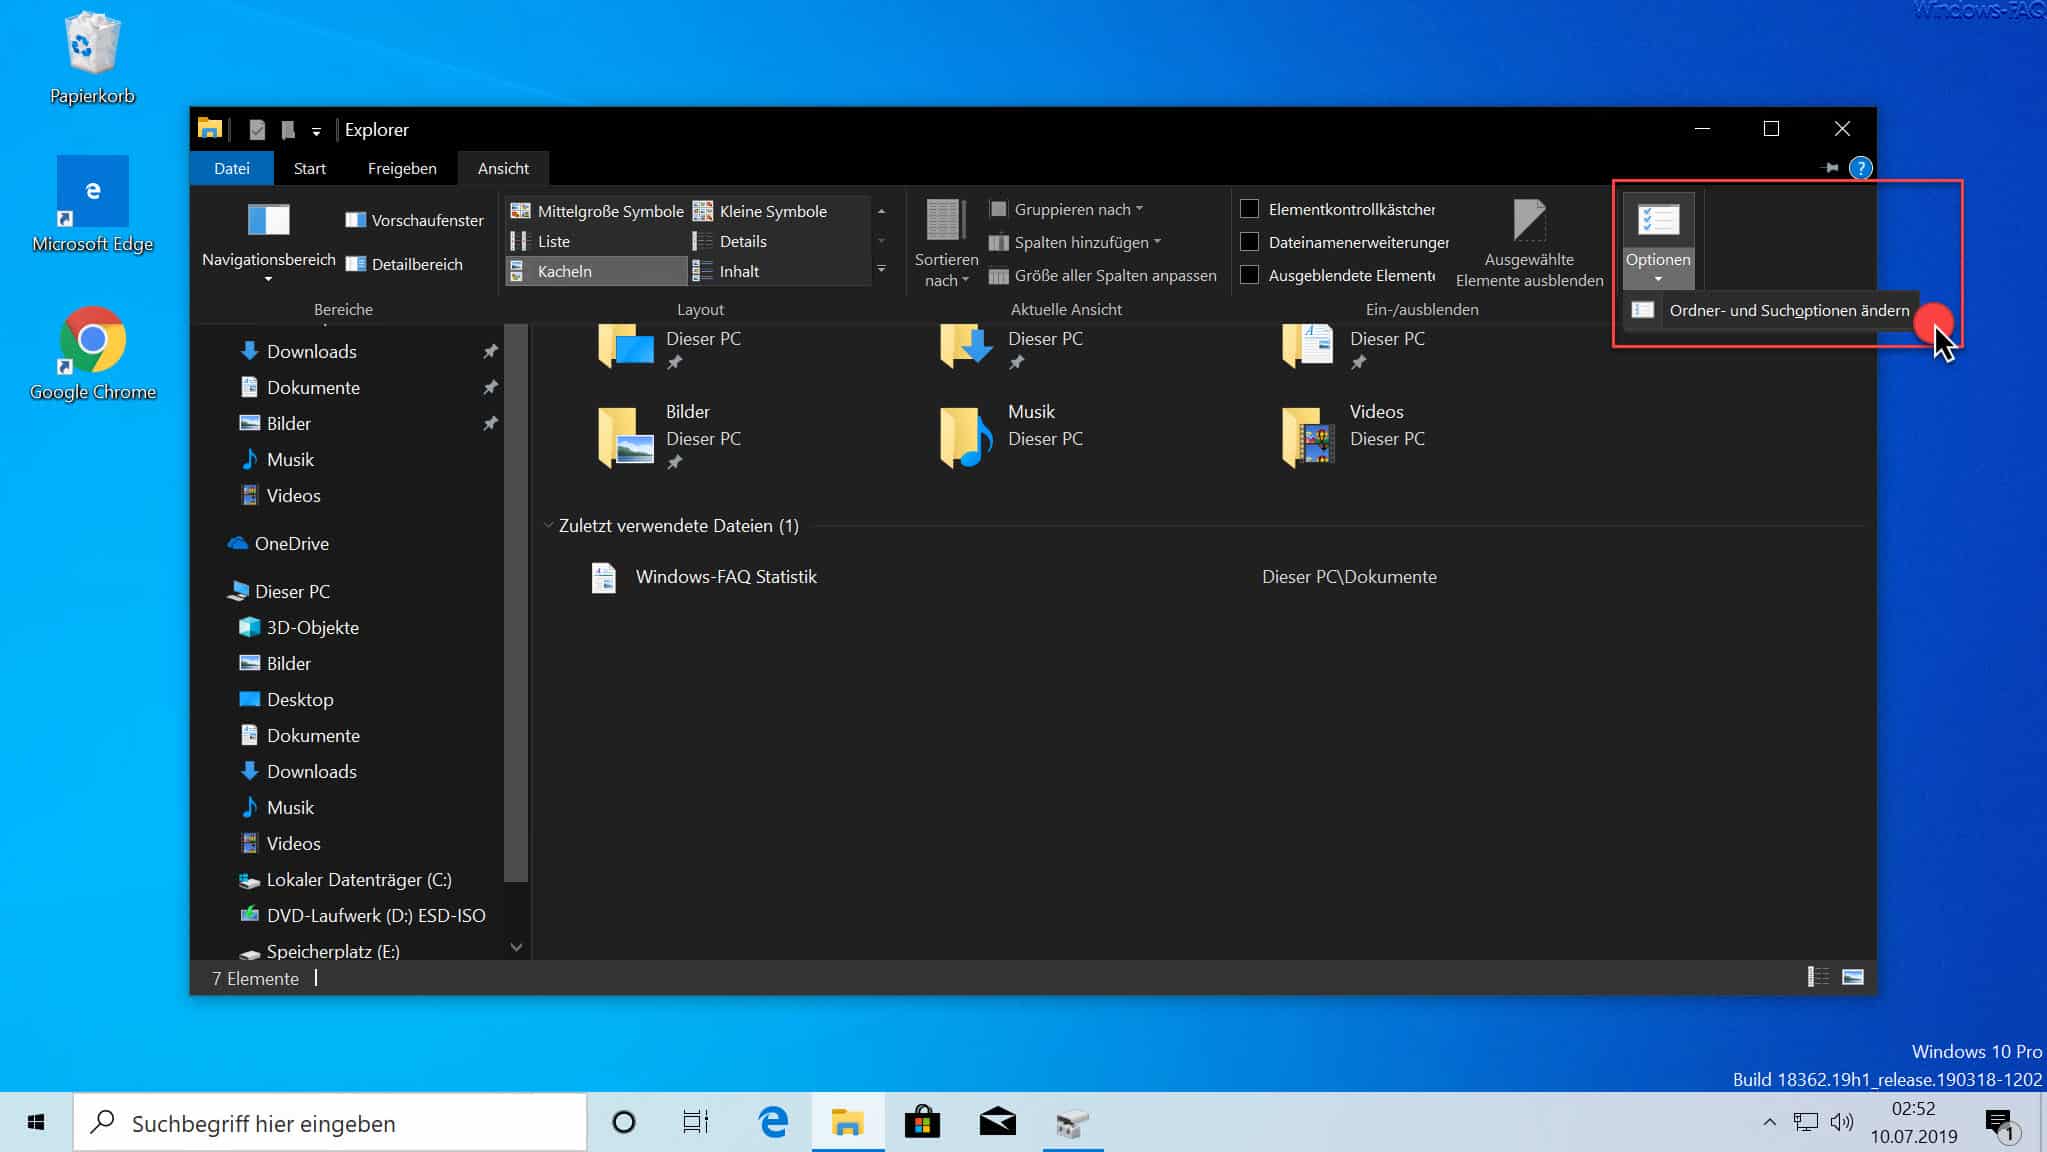Viewport: 2047px width, 1152px height.
Task: Open Spalten hinzufügen dropdown
Action: click(1075, 242)
